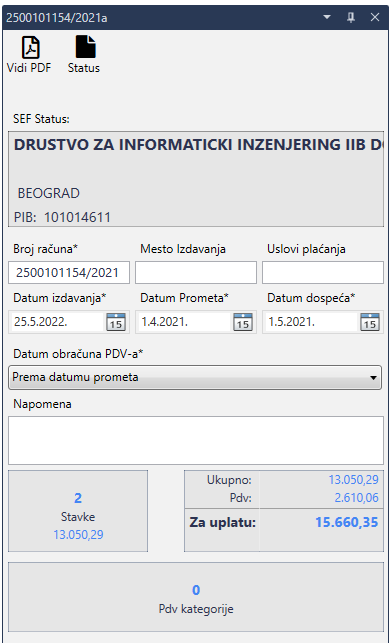Screen dimensions: 391x643
Task: Click the PIB: 101014611 text
Action: tap(62, 217)
